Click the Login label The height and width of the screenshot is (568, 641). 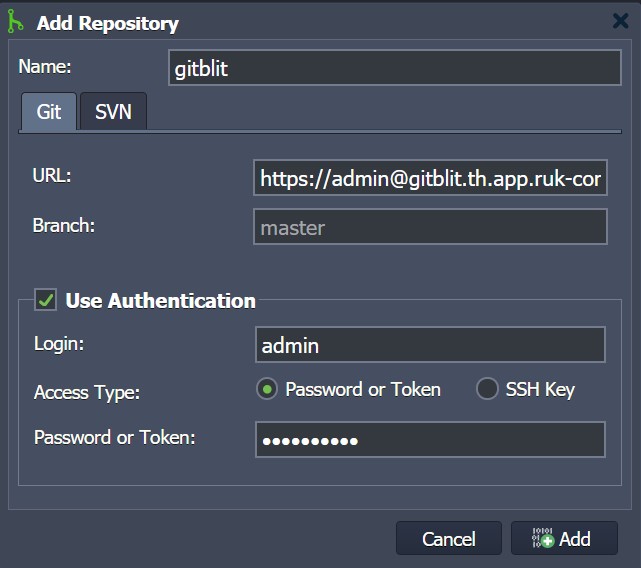(59, 344)
